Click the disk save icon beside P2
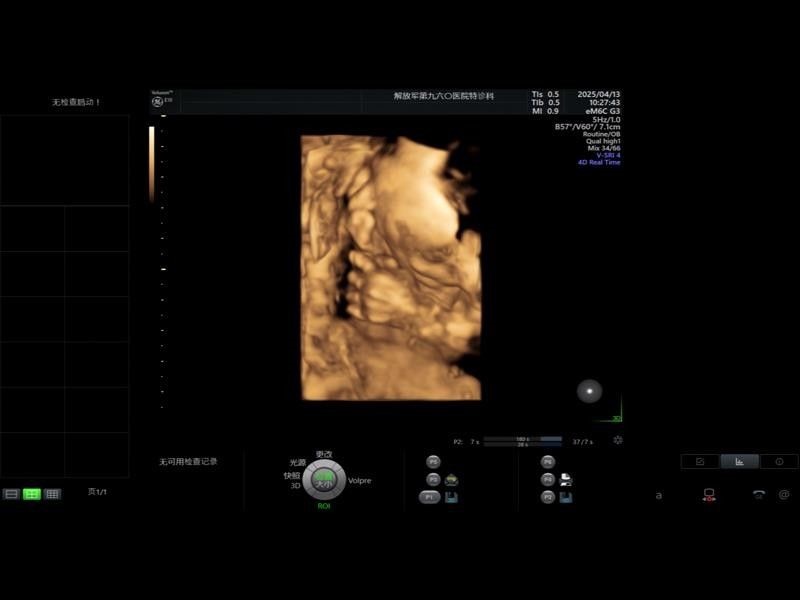Screen dimensions: 800x600 (566, 497)
